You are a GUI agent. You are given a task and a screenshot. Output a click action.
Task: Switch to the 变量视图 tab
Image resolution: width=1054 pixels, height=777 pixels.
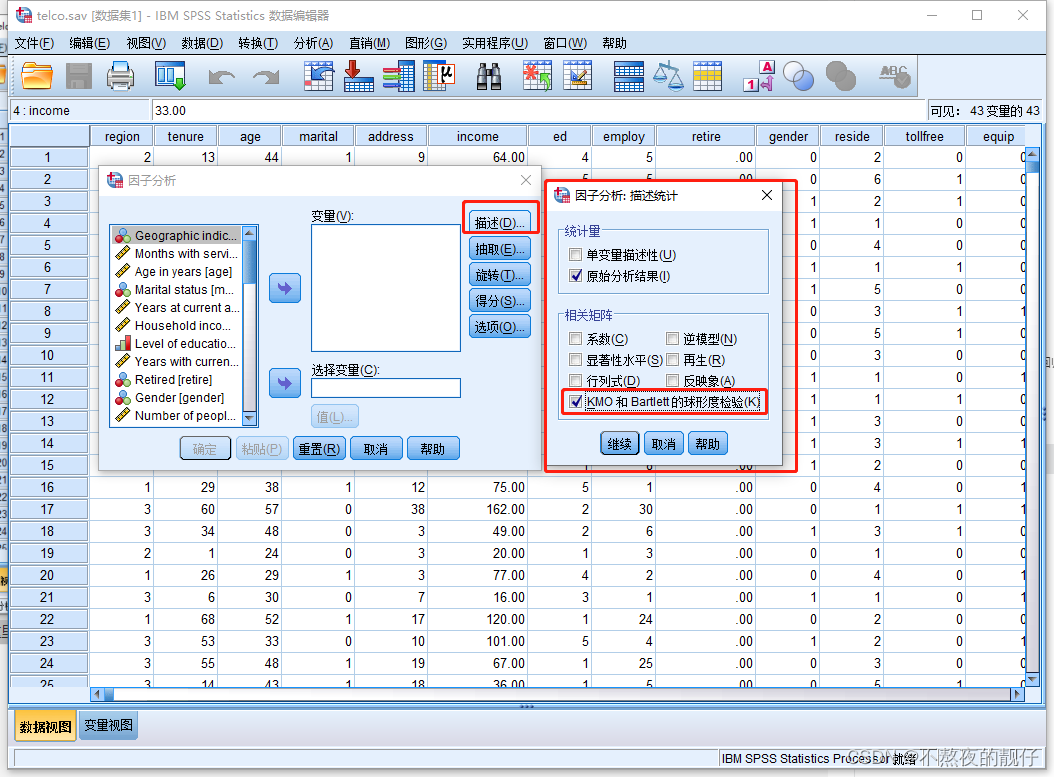(x=108, y=726)
